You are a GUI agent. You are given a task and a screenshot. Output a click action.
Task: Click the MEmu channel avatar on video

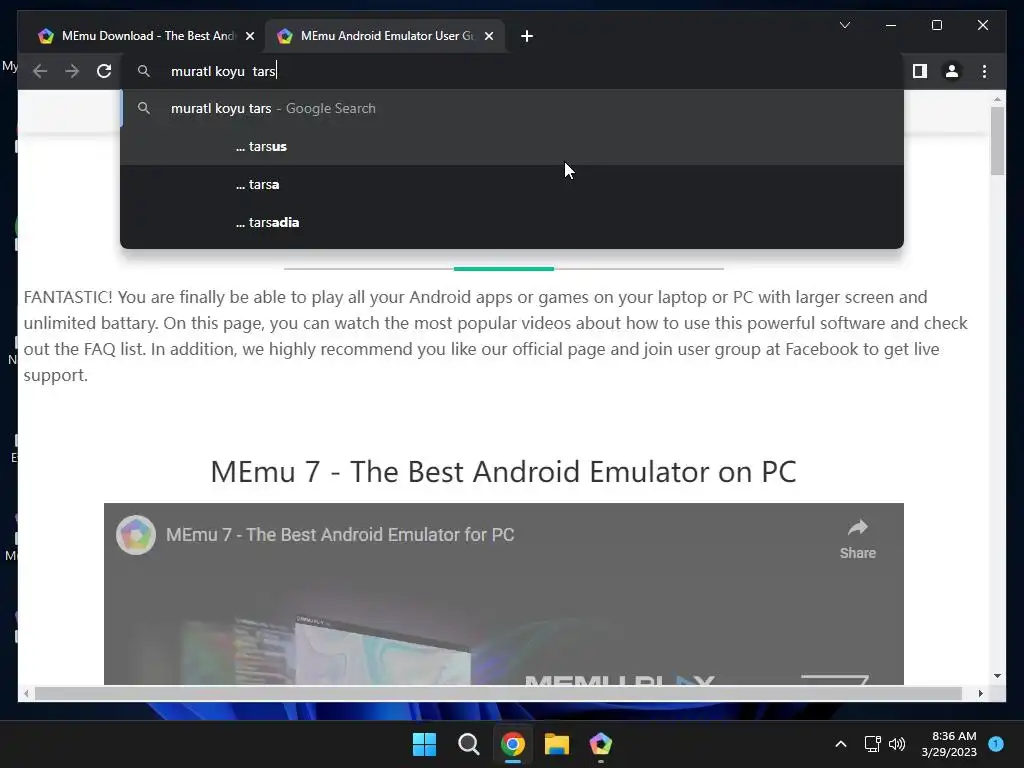136,535
